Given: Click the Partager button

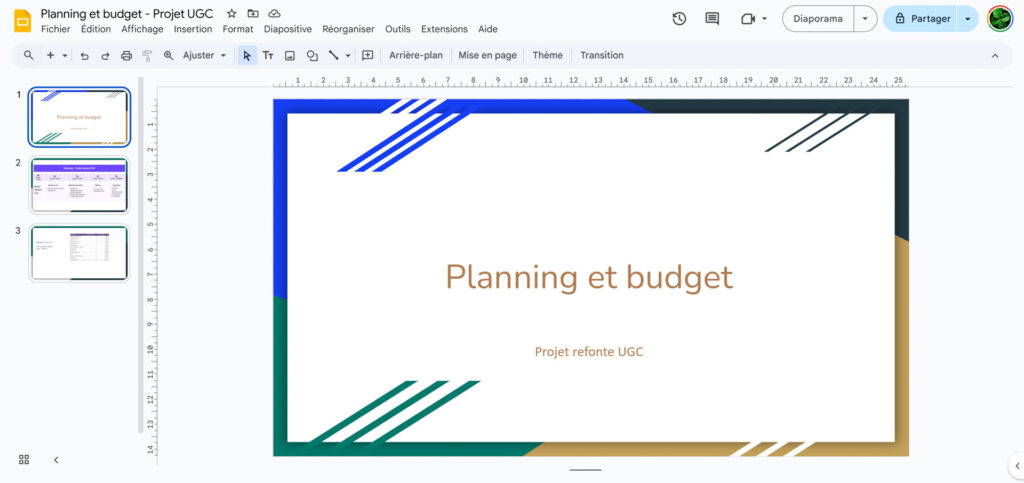Looking at the screenshot, I should 921,19.
